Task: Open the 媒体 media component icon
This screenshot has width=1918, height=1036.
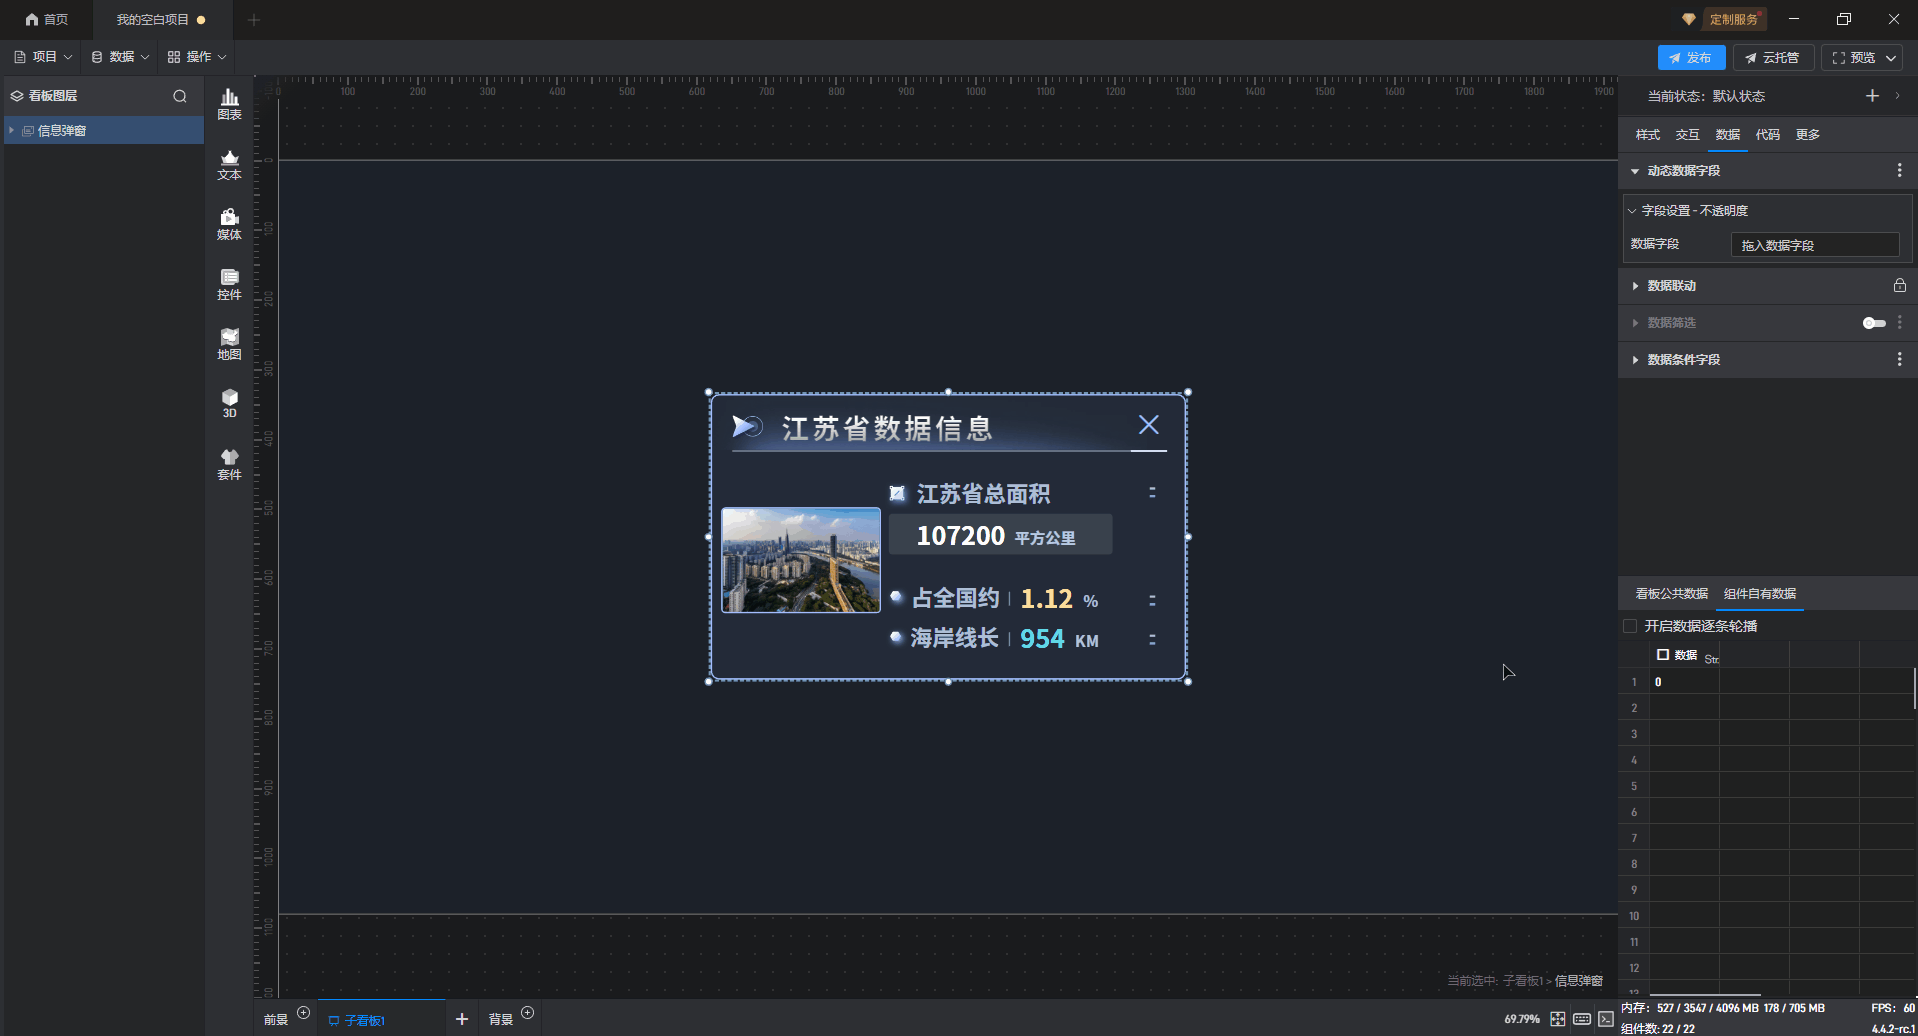Action: coord(229,224)
